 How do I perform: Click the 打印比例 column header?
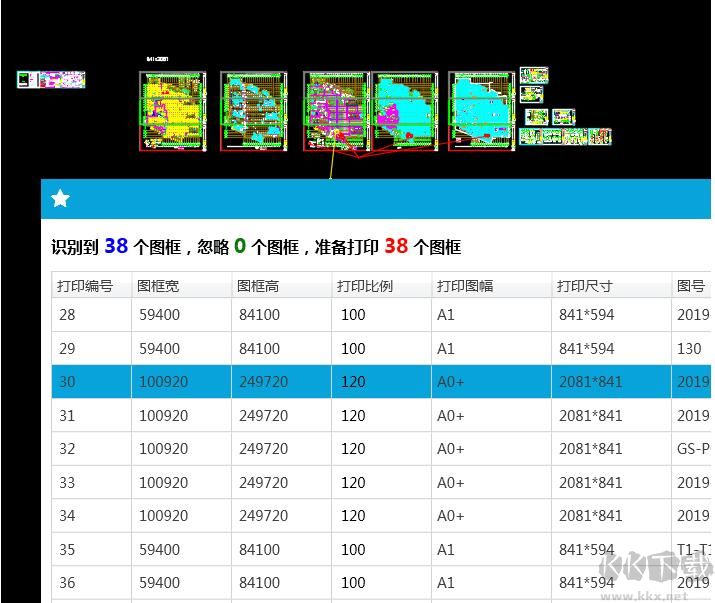pyautogui.click(x=365, y=286)
